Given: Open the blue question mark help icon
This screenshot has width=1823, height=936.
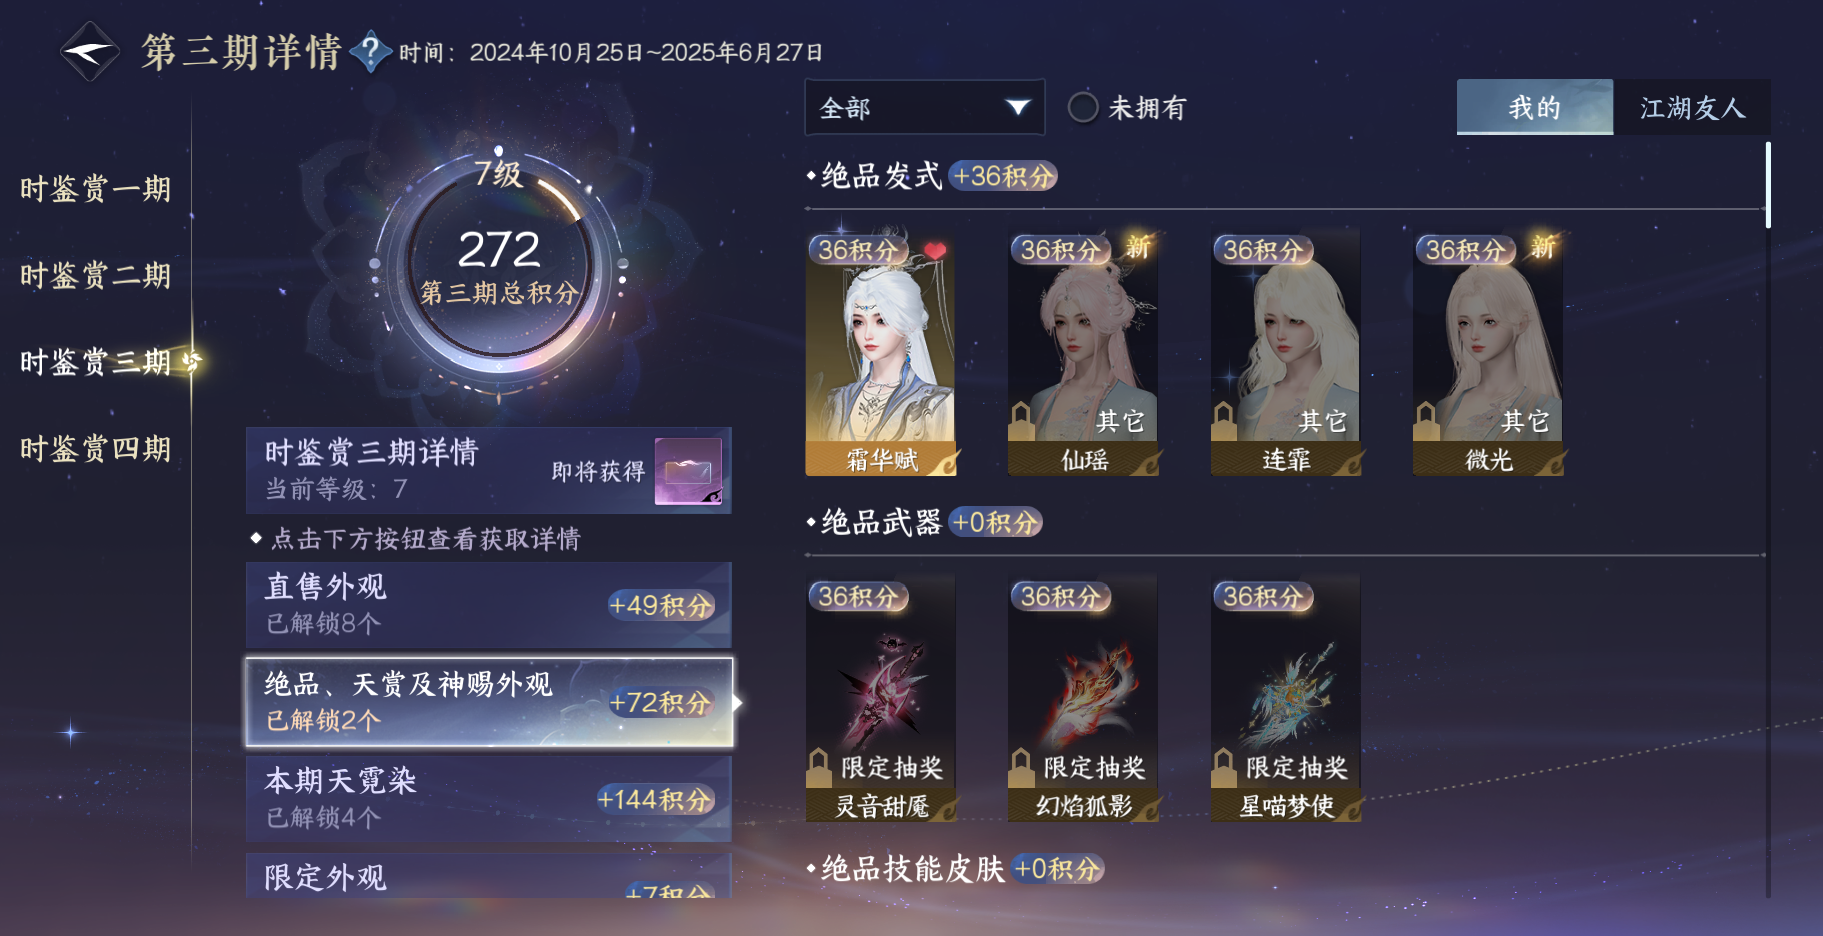Looking at the screenshot, I should point(371,52).
